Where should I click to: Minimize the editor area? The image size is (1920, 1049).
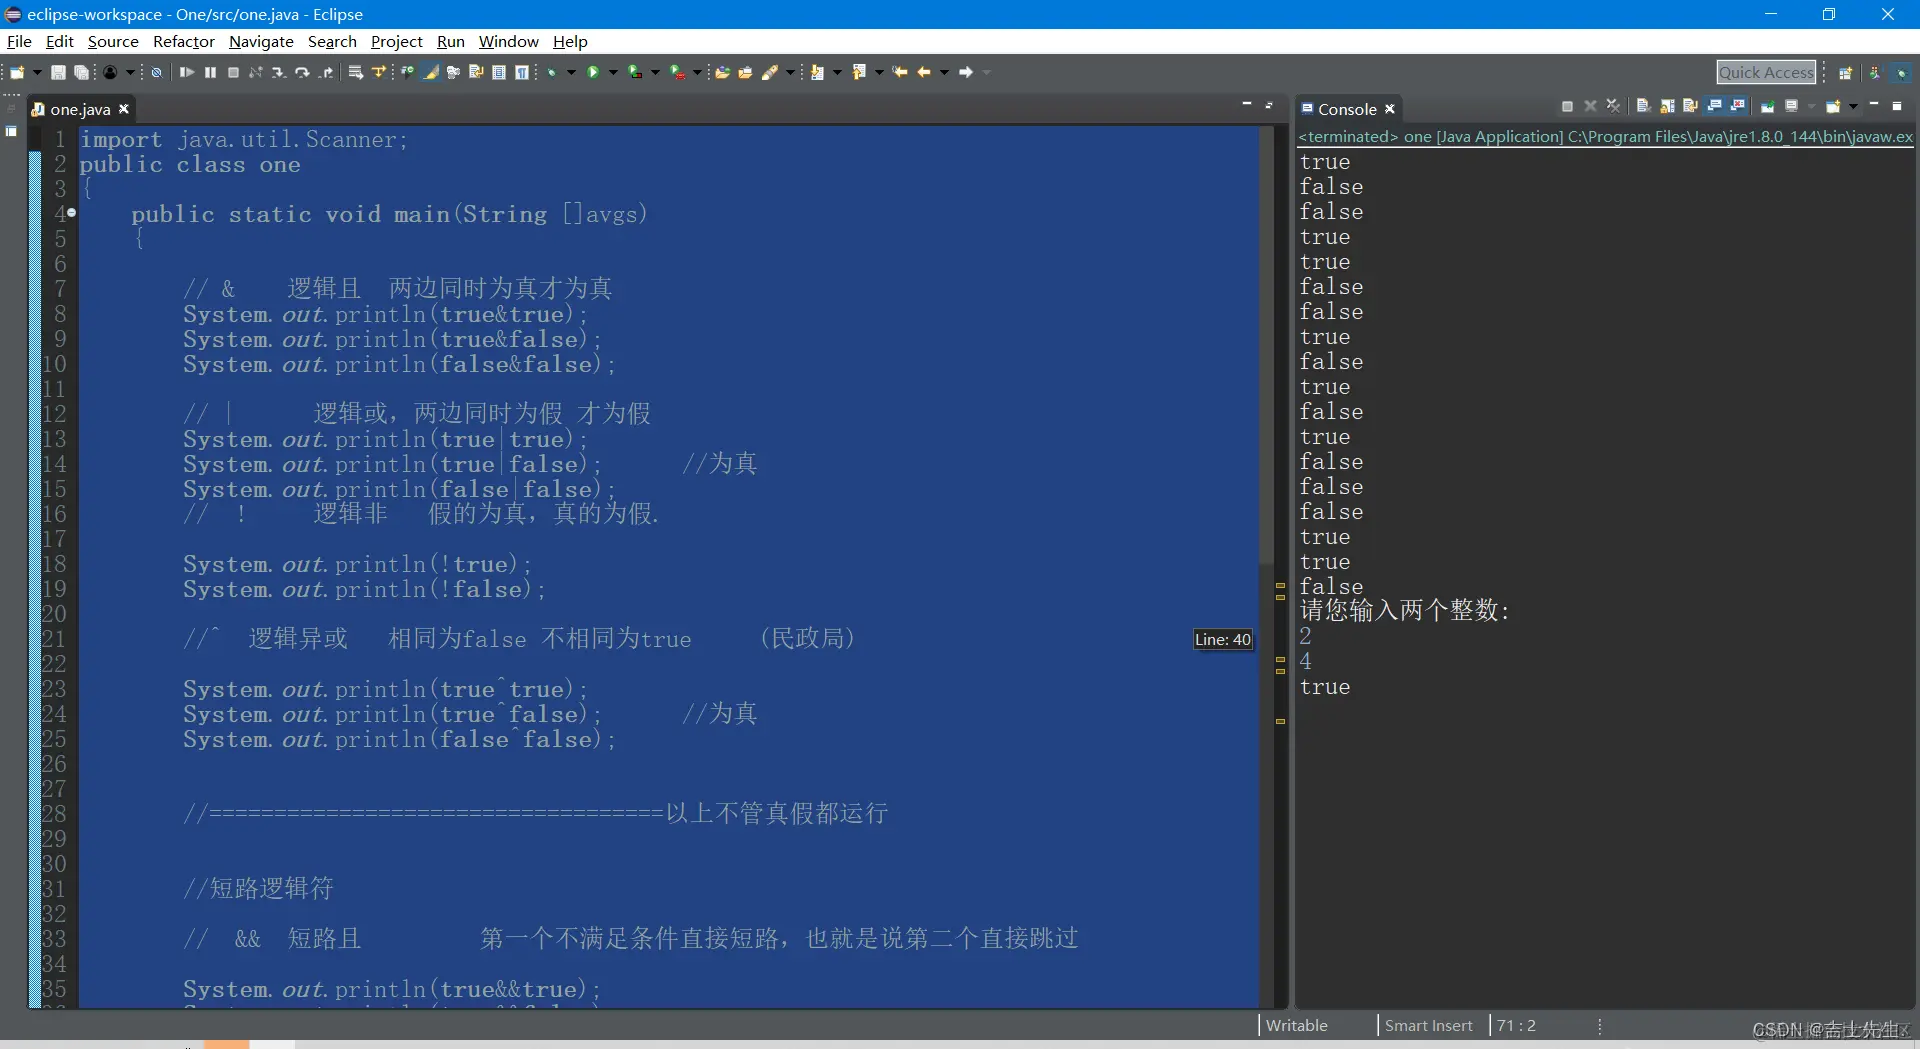tap(1247, 104)
